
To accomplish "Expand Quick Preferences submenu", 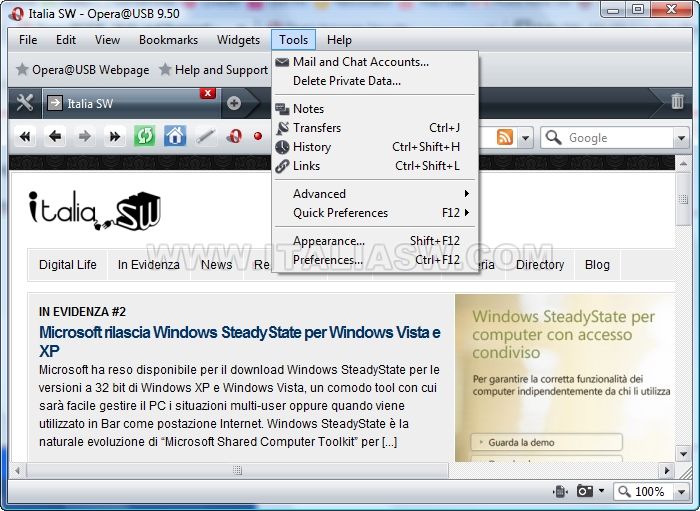I will [375, 213].
